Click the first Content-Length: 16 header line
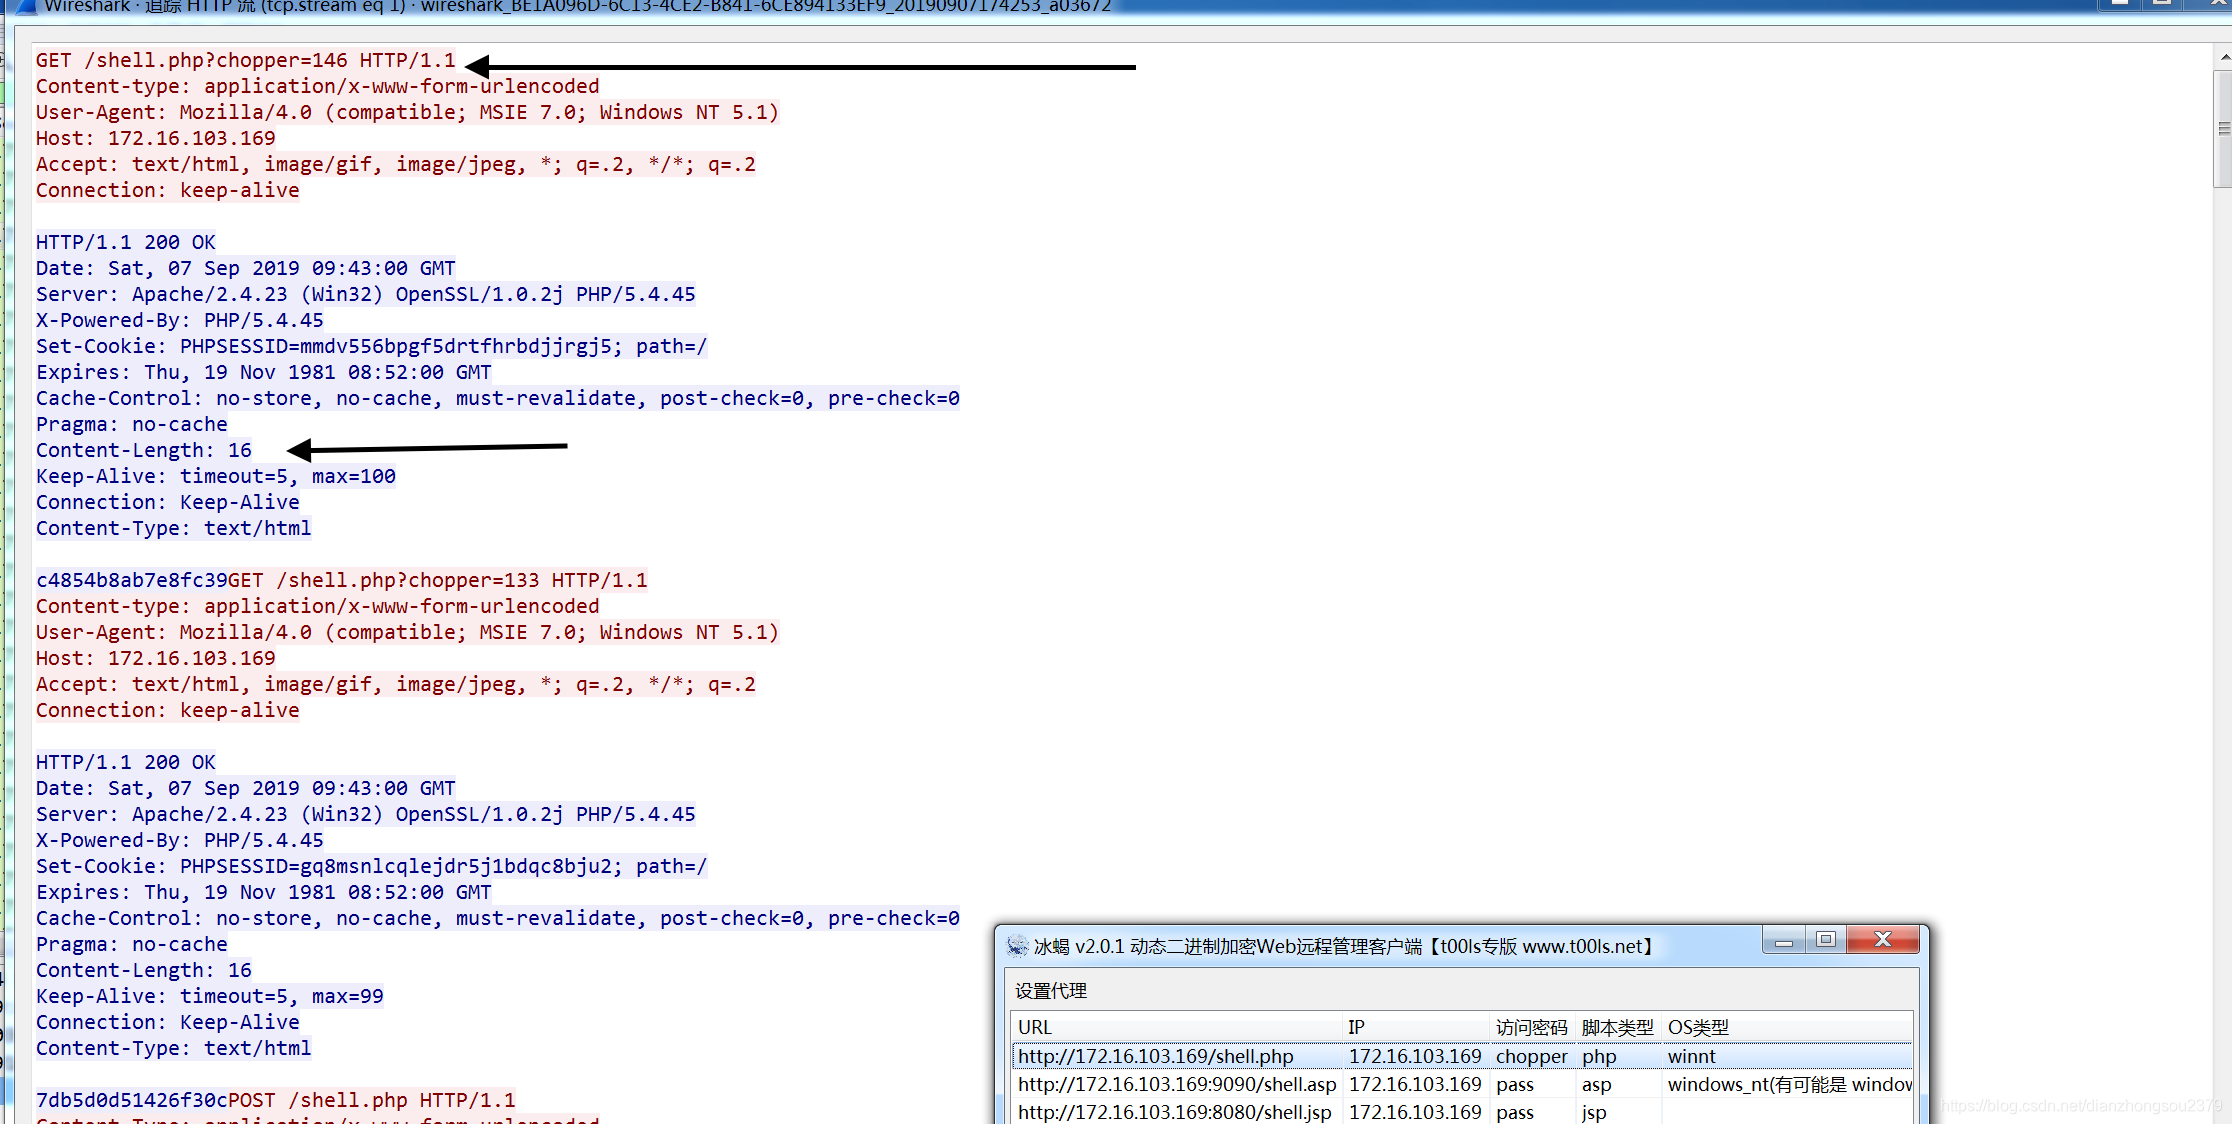Image resolution: width=2232 pixels, height=1124 pixels. point(144,450)
